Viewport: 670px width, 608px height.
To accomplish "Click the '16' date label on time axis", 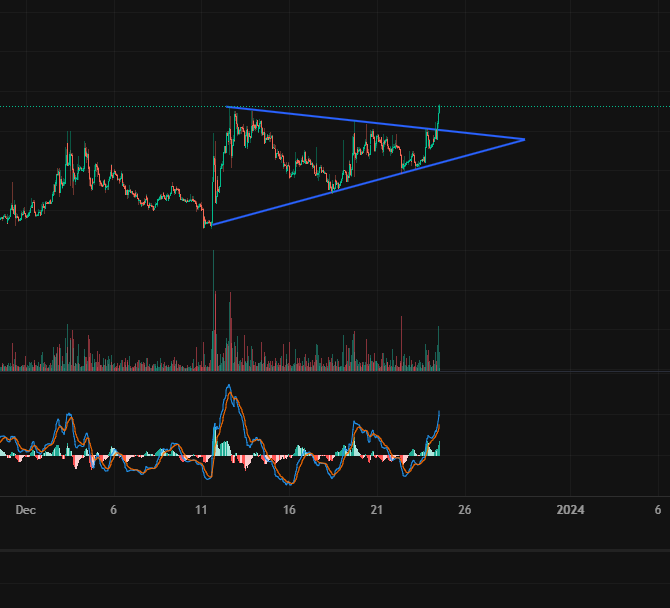I will pos(289,510).
